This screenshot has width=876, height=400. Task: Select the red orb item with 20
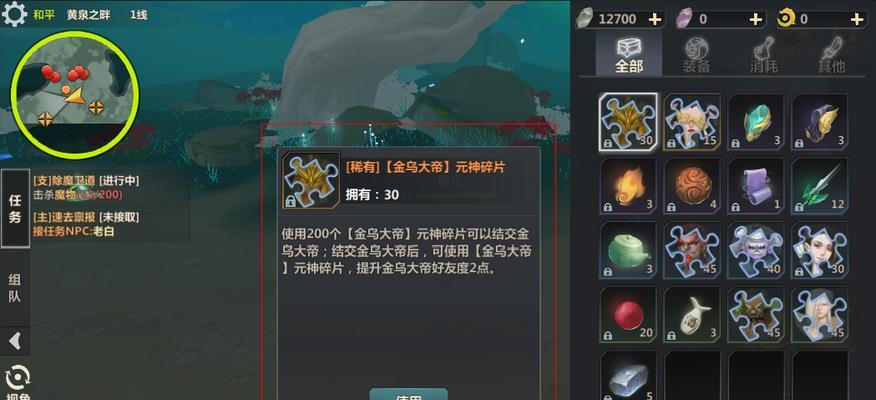click(x=628, y=315)
